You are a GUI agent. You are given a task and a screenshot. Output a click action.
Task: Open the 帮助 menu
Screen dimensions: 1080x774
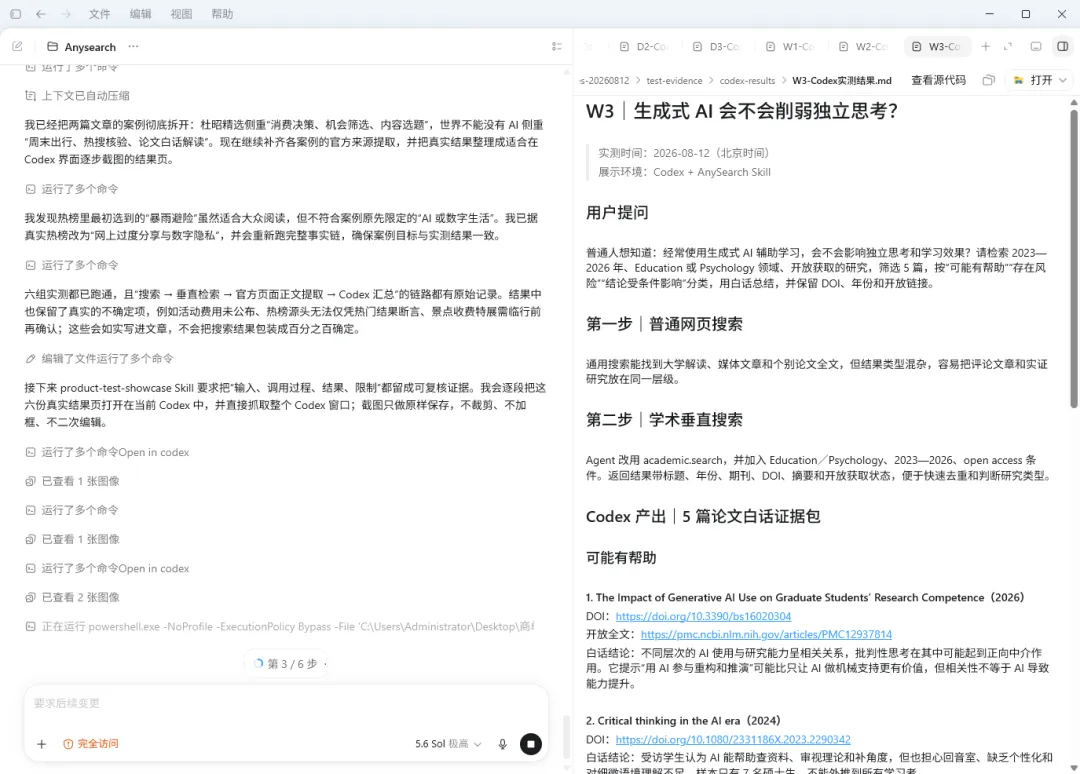tap(222, 14)
